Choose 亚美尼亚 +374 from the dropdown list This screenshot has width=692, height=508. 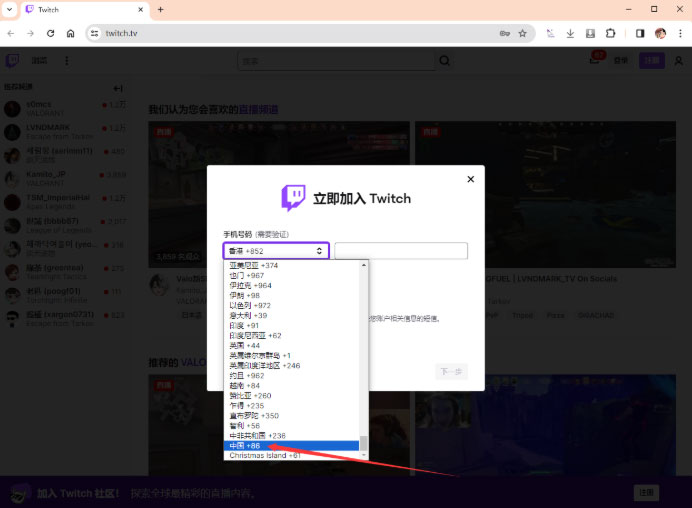(x=291, y=265)
